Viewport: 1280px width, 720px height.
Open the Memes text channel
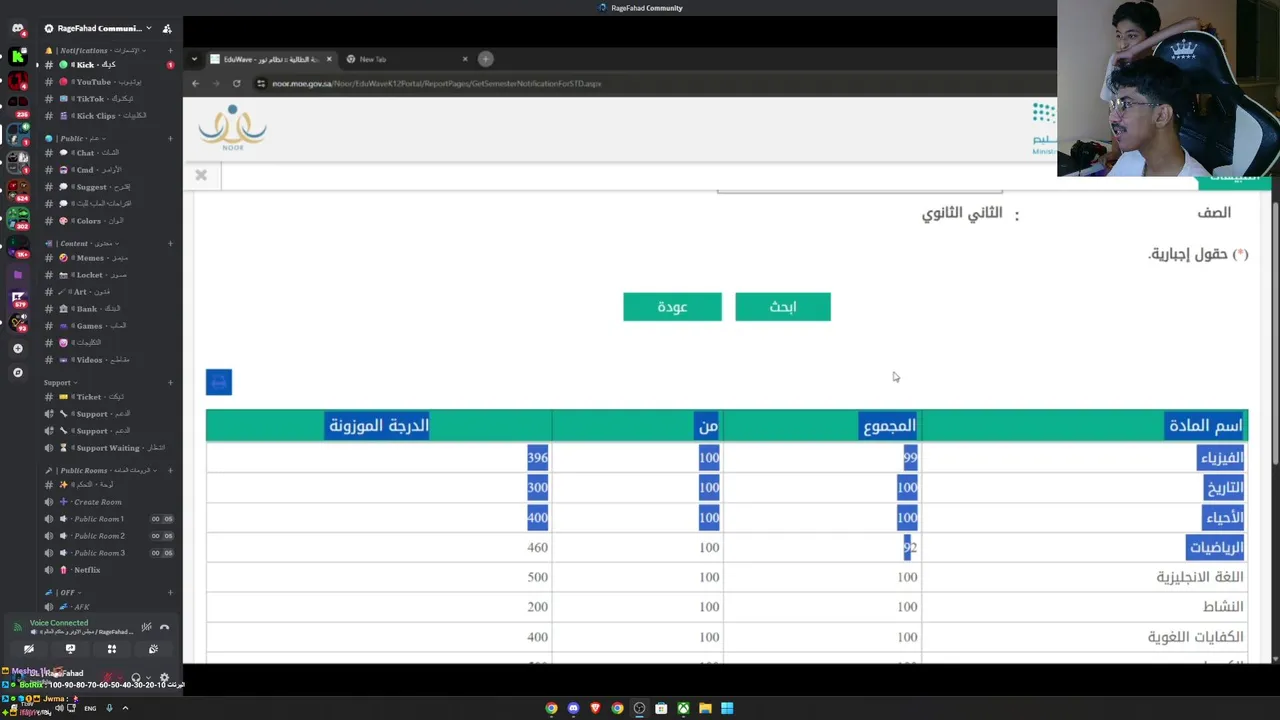tap(108, 258)
